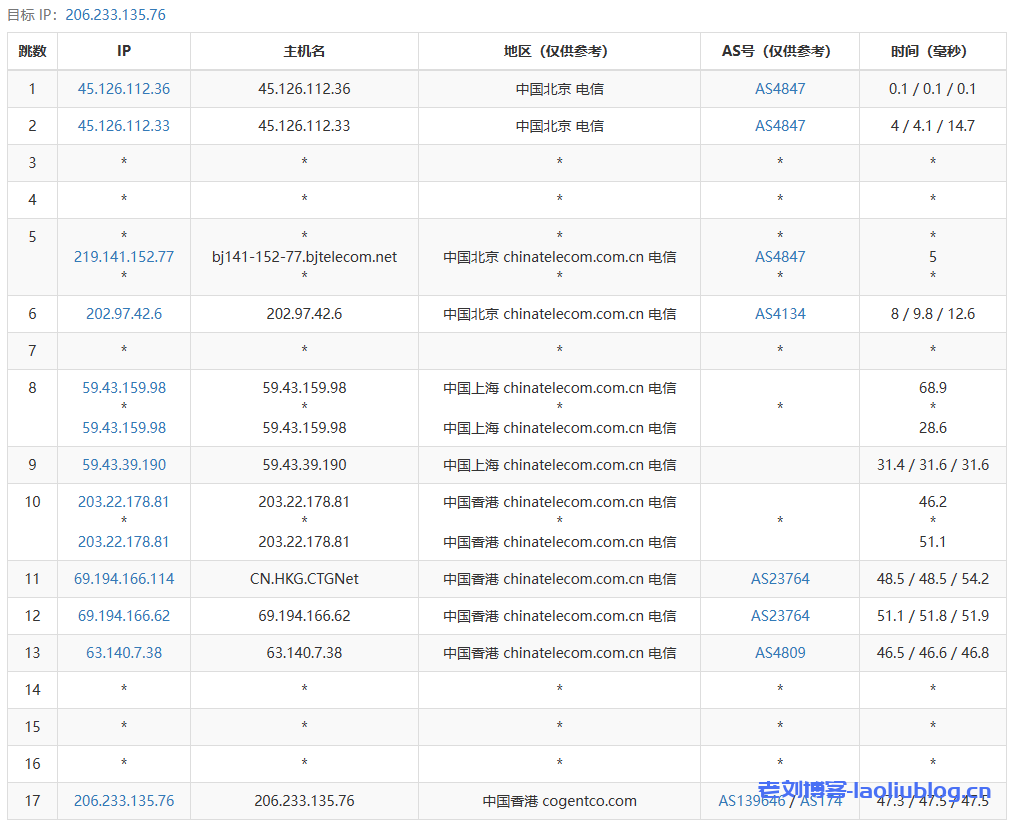Click the blue 59.43.39.190 IP link
1017x828 pixels.
pyautogui.click(x=123, y=465)
